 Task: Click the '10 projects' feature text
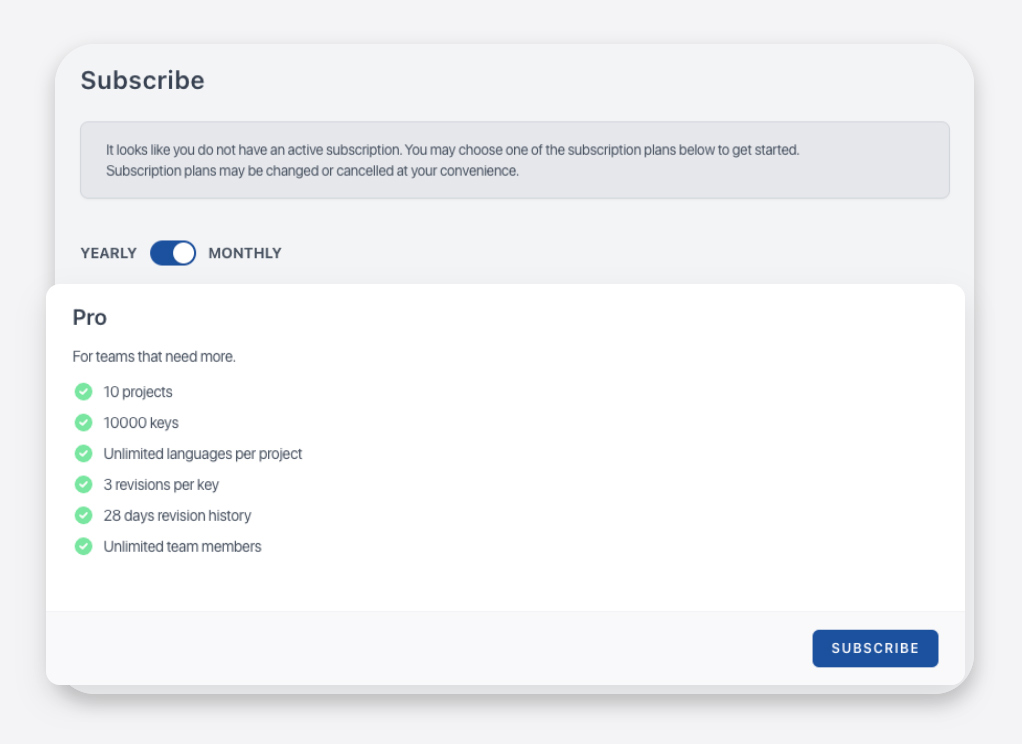tap(138, 392)
